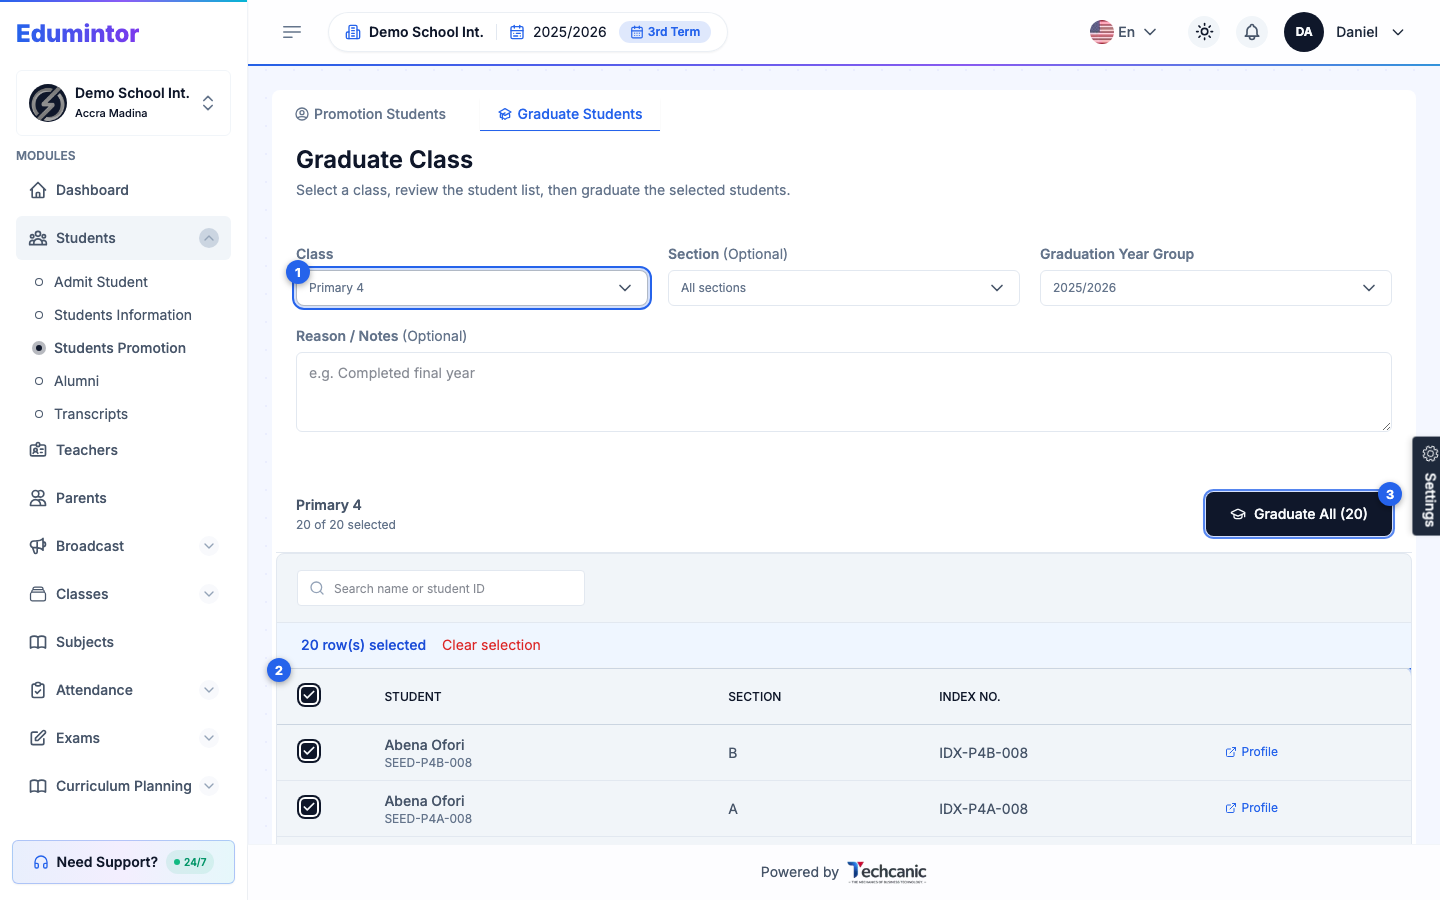The height and width of the screenshot is (900, 1440).
Task: Select the Graduate Students tab
Action: click(x=570, y=114)
